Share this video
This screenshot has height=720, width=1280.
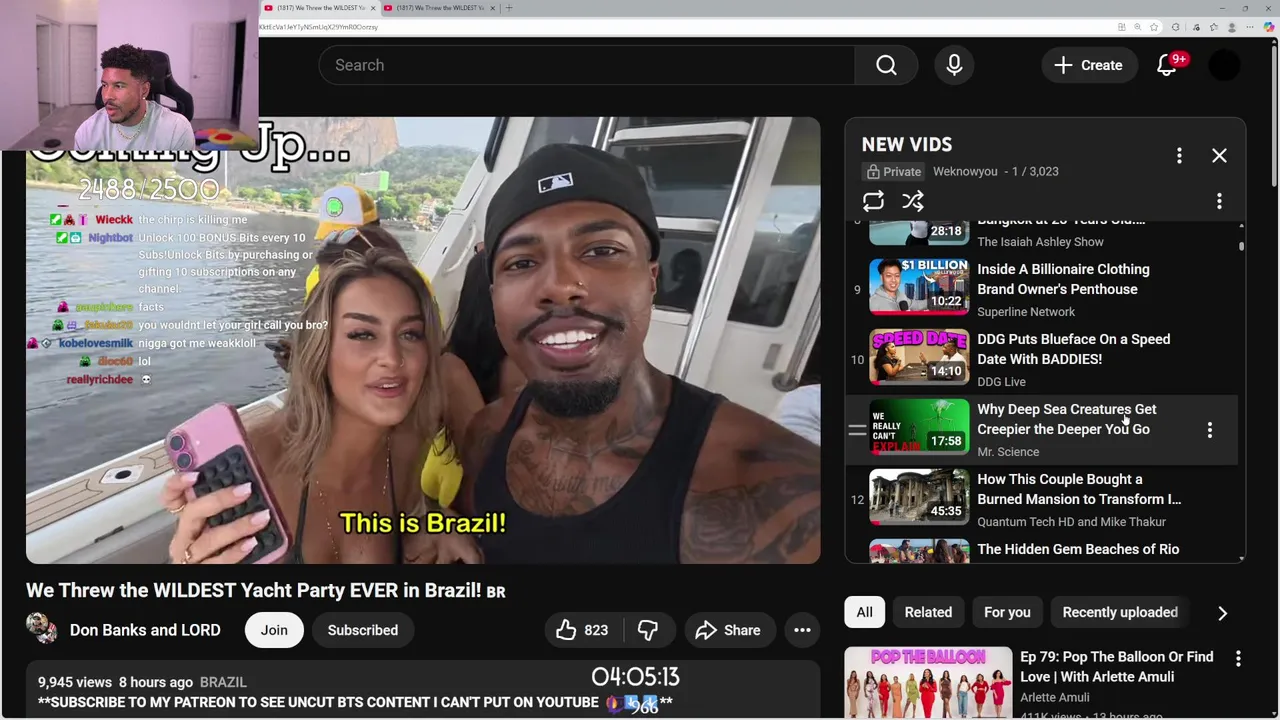click(728, 630)
